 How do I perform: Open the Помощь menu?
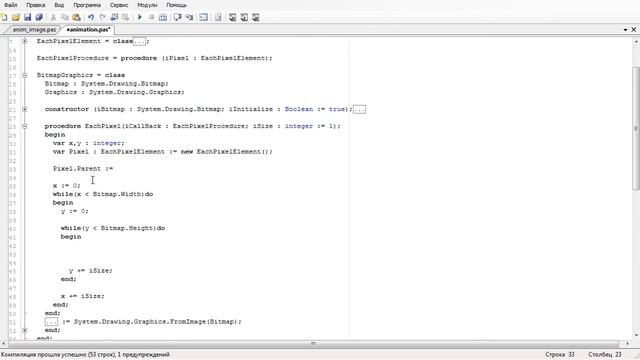coord(176,5)
